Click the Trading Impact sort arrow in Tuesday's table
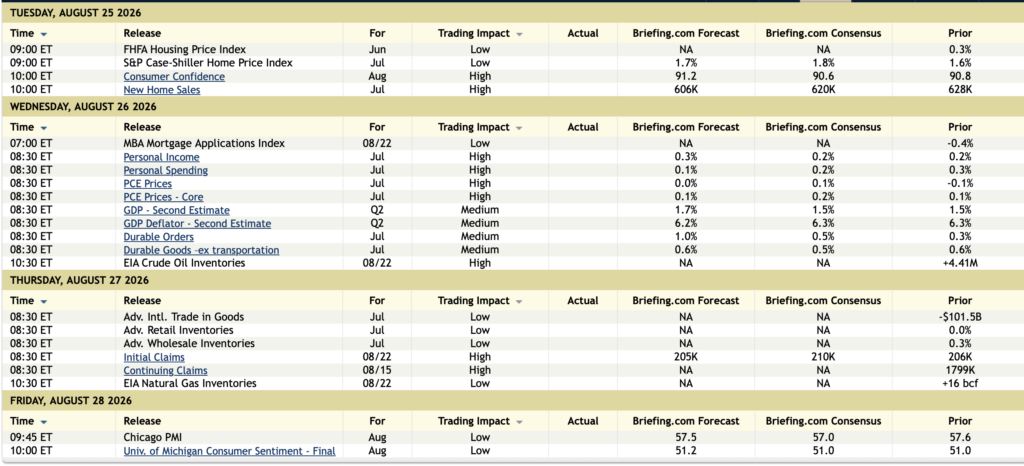This screenshot has width=1024, height=466. (x=519, y=34)
